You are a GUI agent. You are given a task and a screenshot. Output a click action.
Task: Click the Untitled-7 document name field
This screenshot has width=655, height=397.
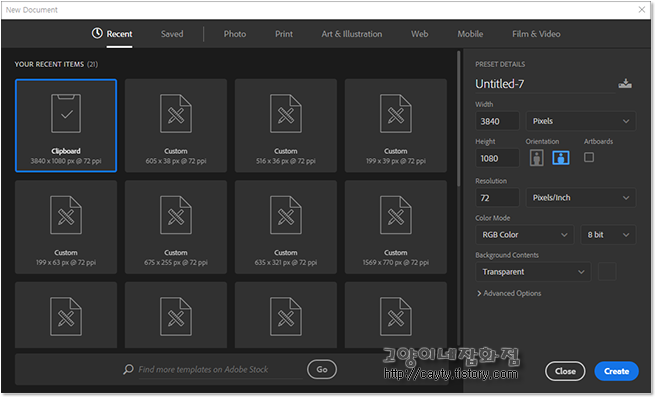pyautogui.click(x=545, y=84)
